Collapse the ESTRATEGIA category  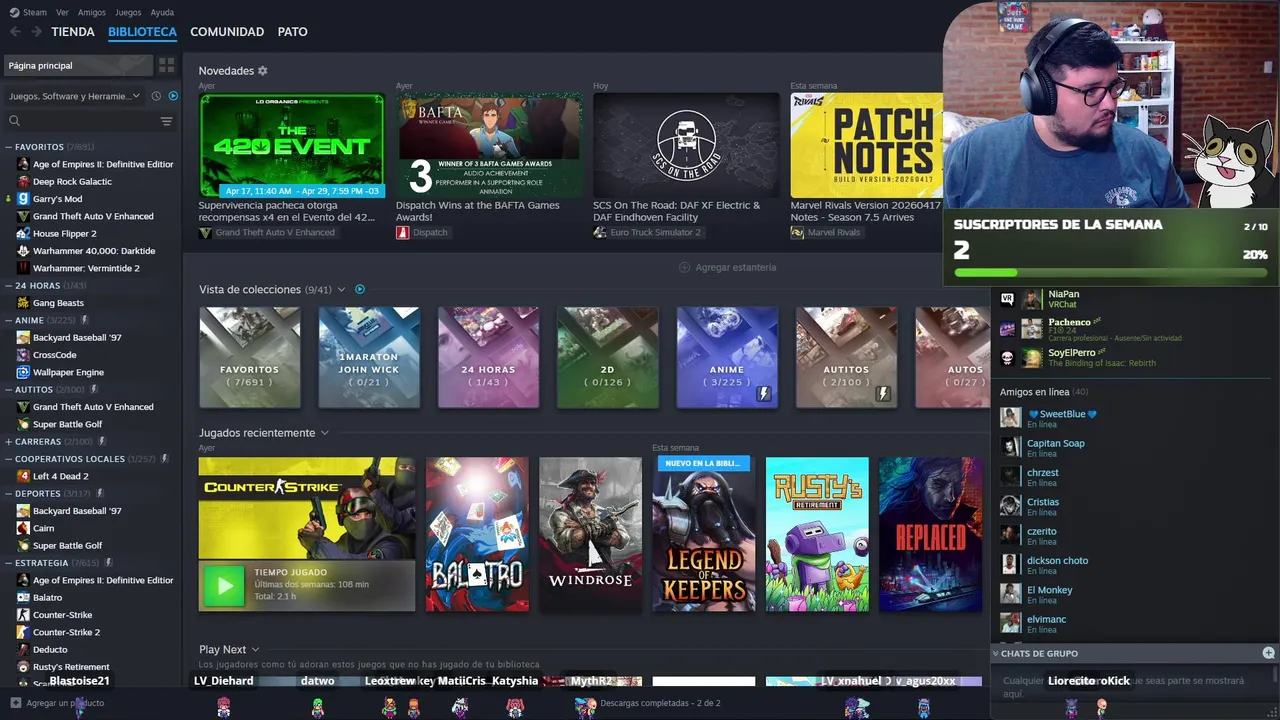[9, 563]
